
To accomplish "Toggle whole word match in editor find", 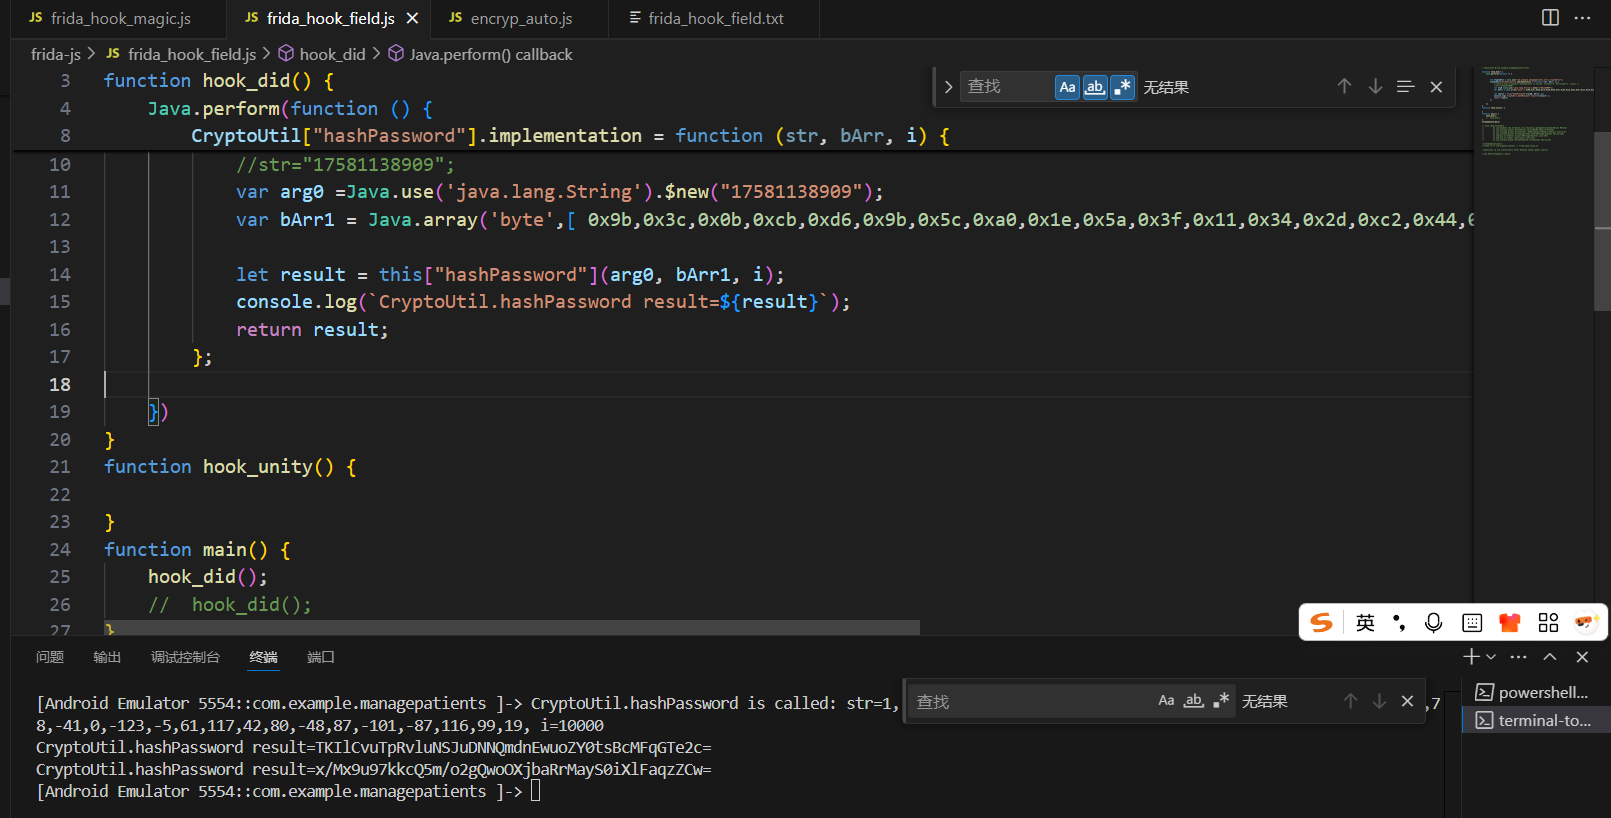I will 1095,87.
